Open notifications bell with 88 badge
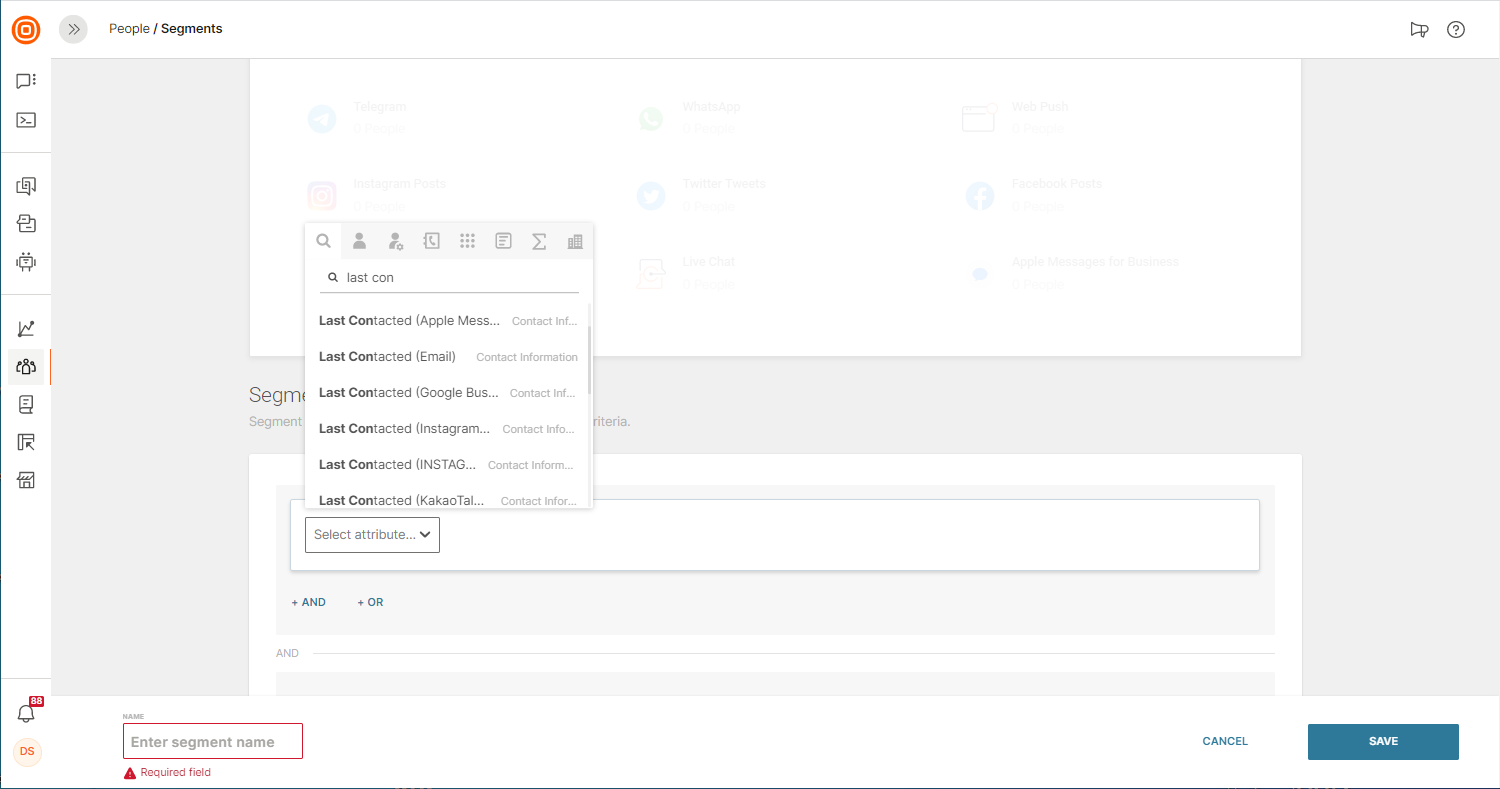This screenshot has width=1500, height=789. [x=26, y=713]
